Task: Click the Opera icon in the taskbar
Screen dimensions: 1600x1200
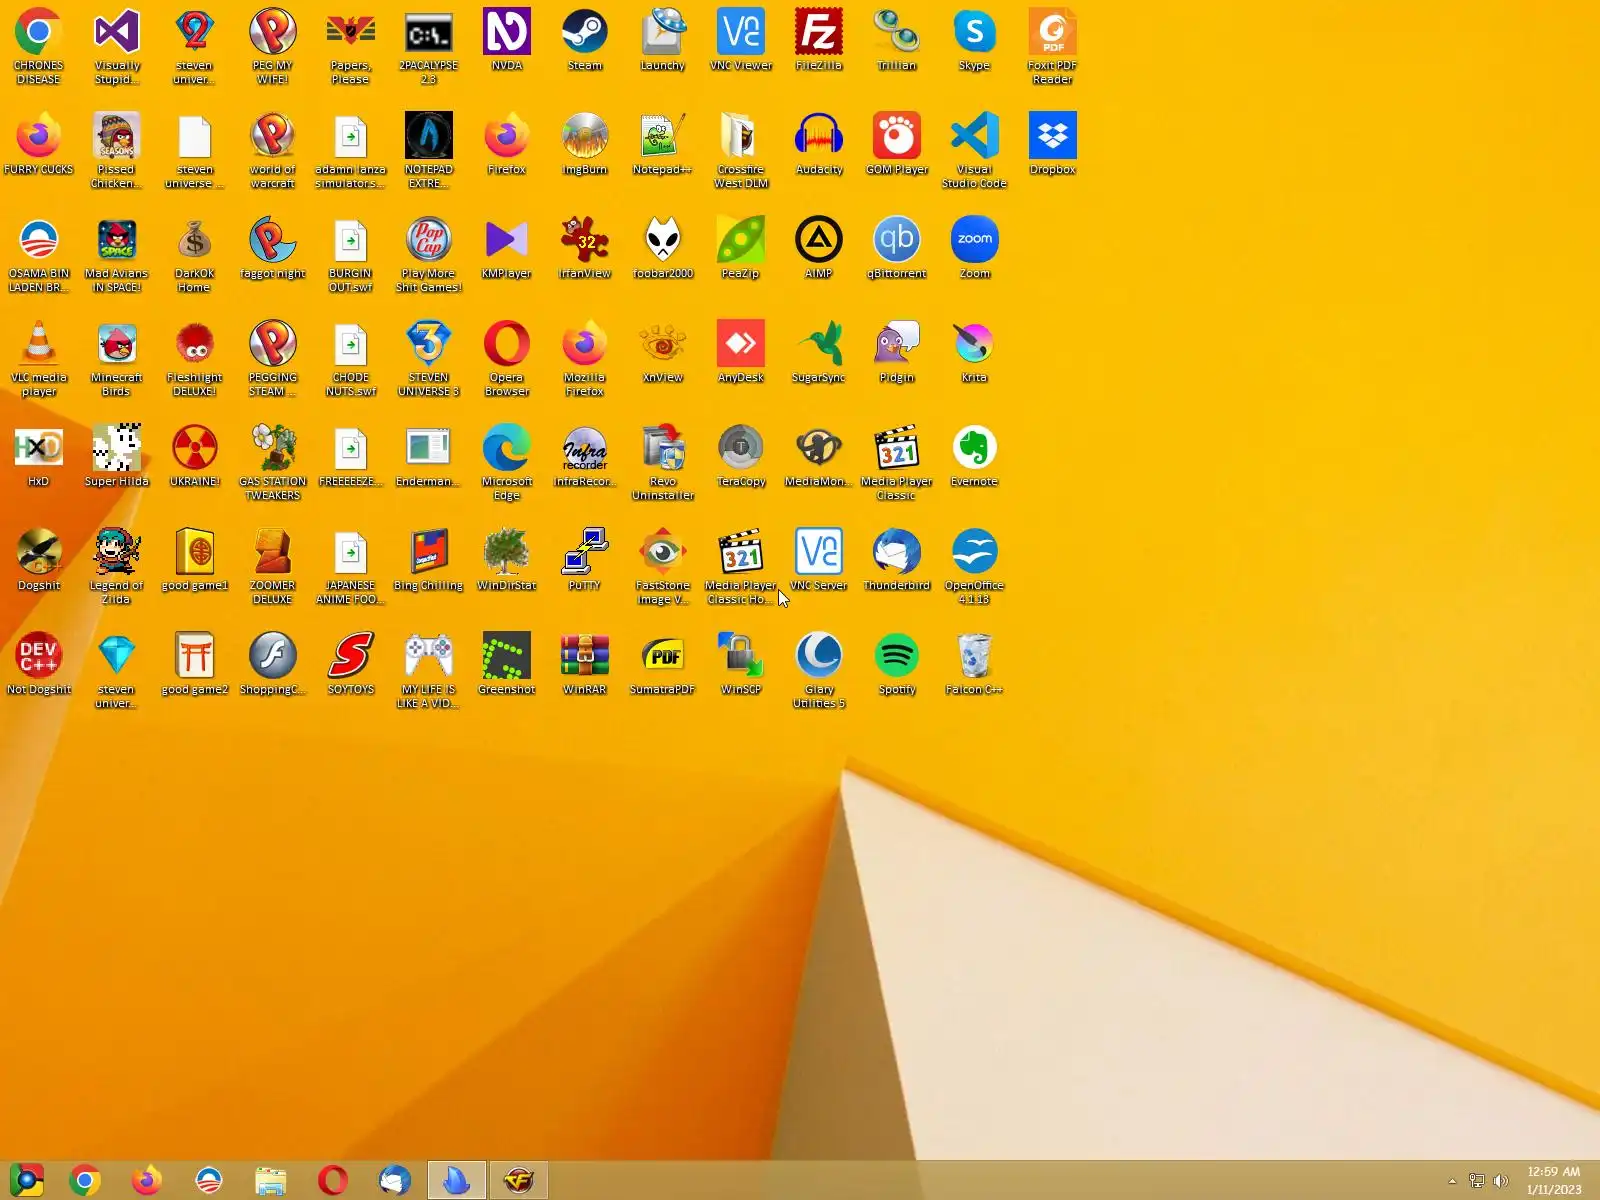Action: (x=333, y=1181)
